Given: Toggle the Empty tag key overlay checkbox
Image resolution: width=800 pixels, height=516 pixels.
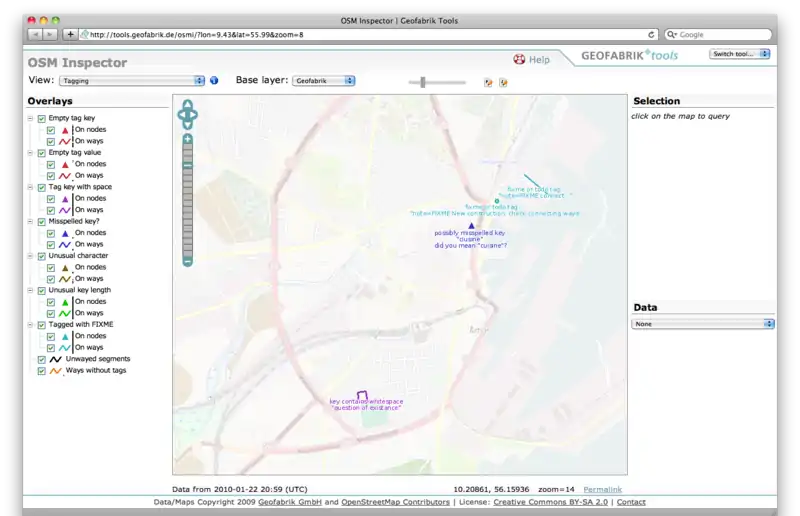Looking at the screenshot, I should (42, 118).
